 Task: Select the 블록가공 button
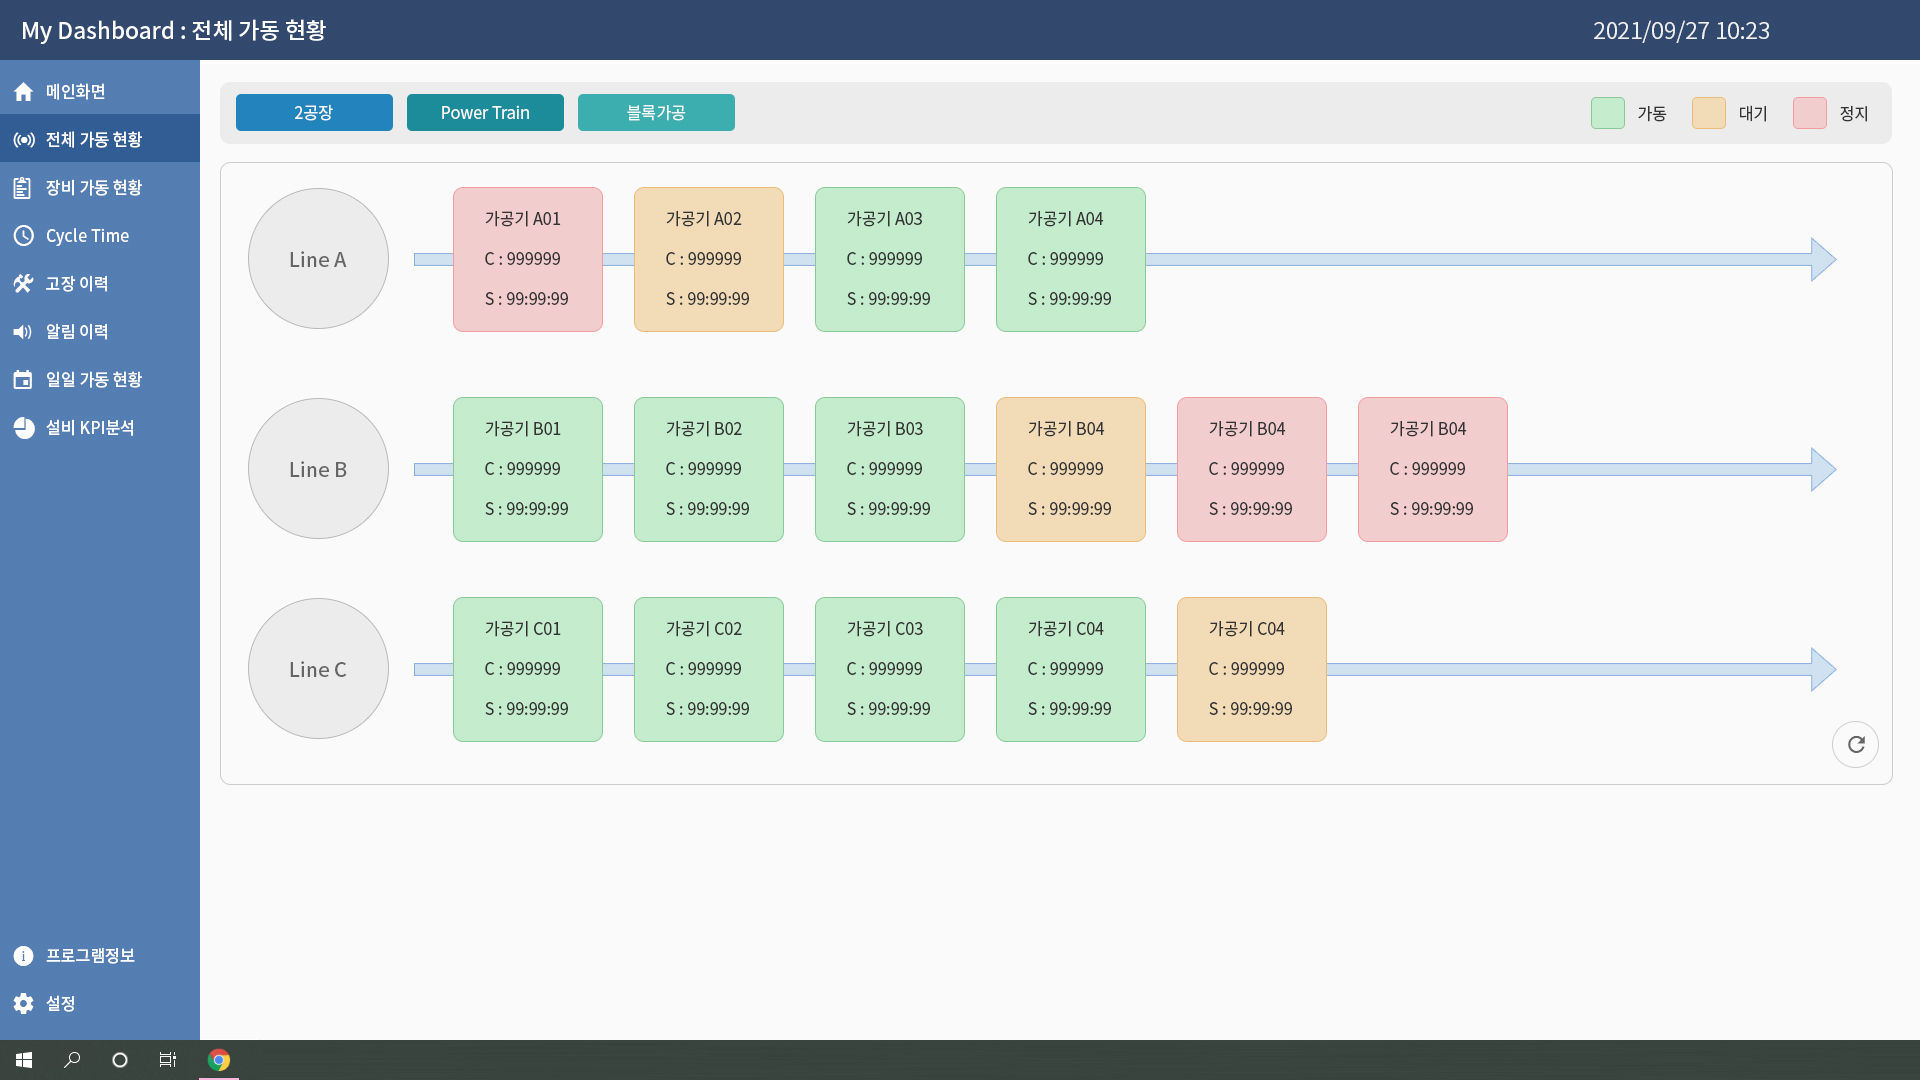[656, 113]
